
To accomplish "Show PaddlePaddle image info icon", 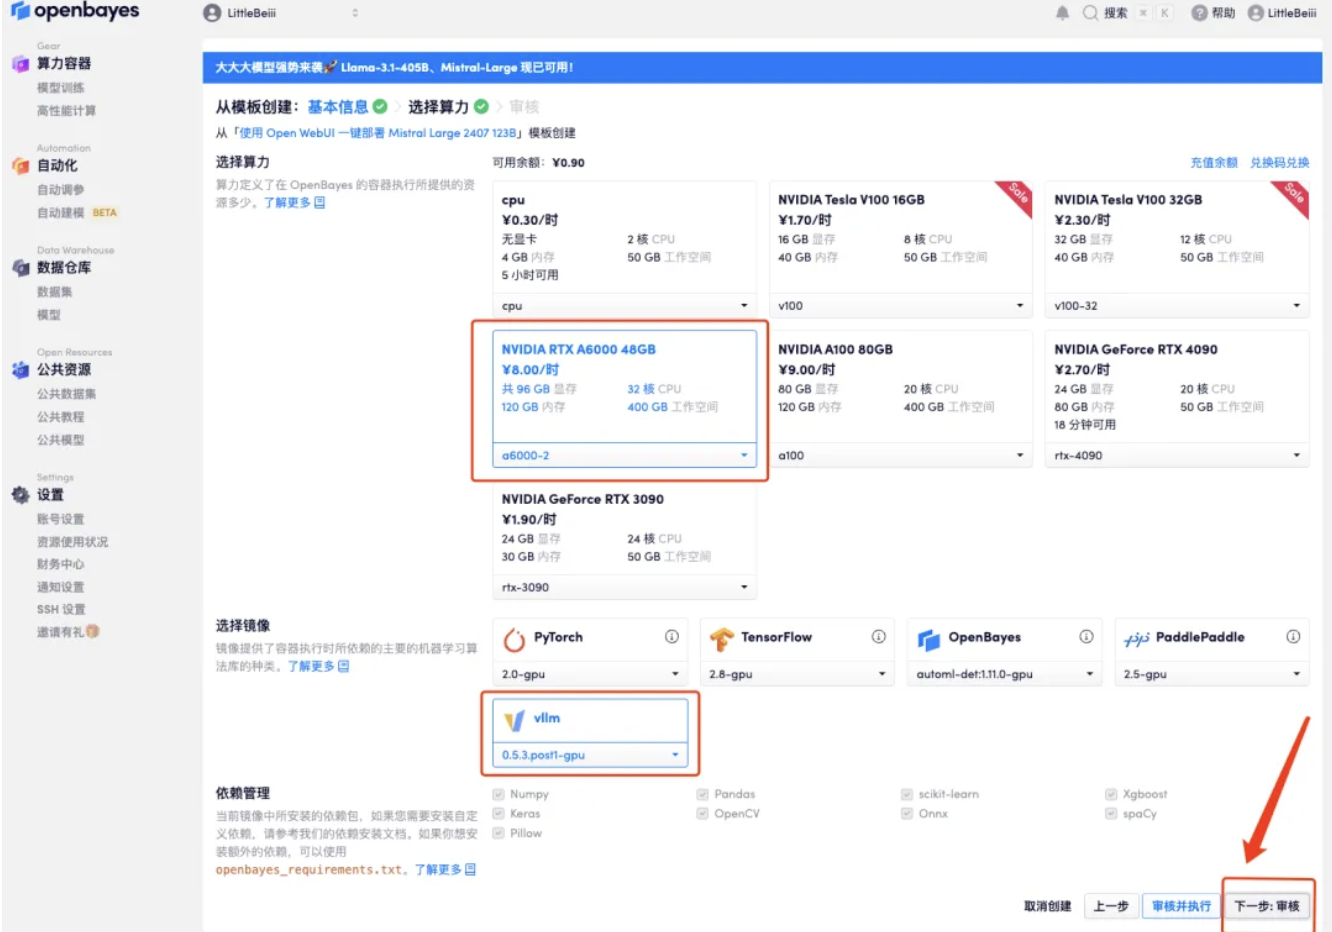I will 1293,637.
